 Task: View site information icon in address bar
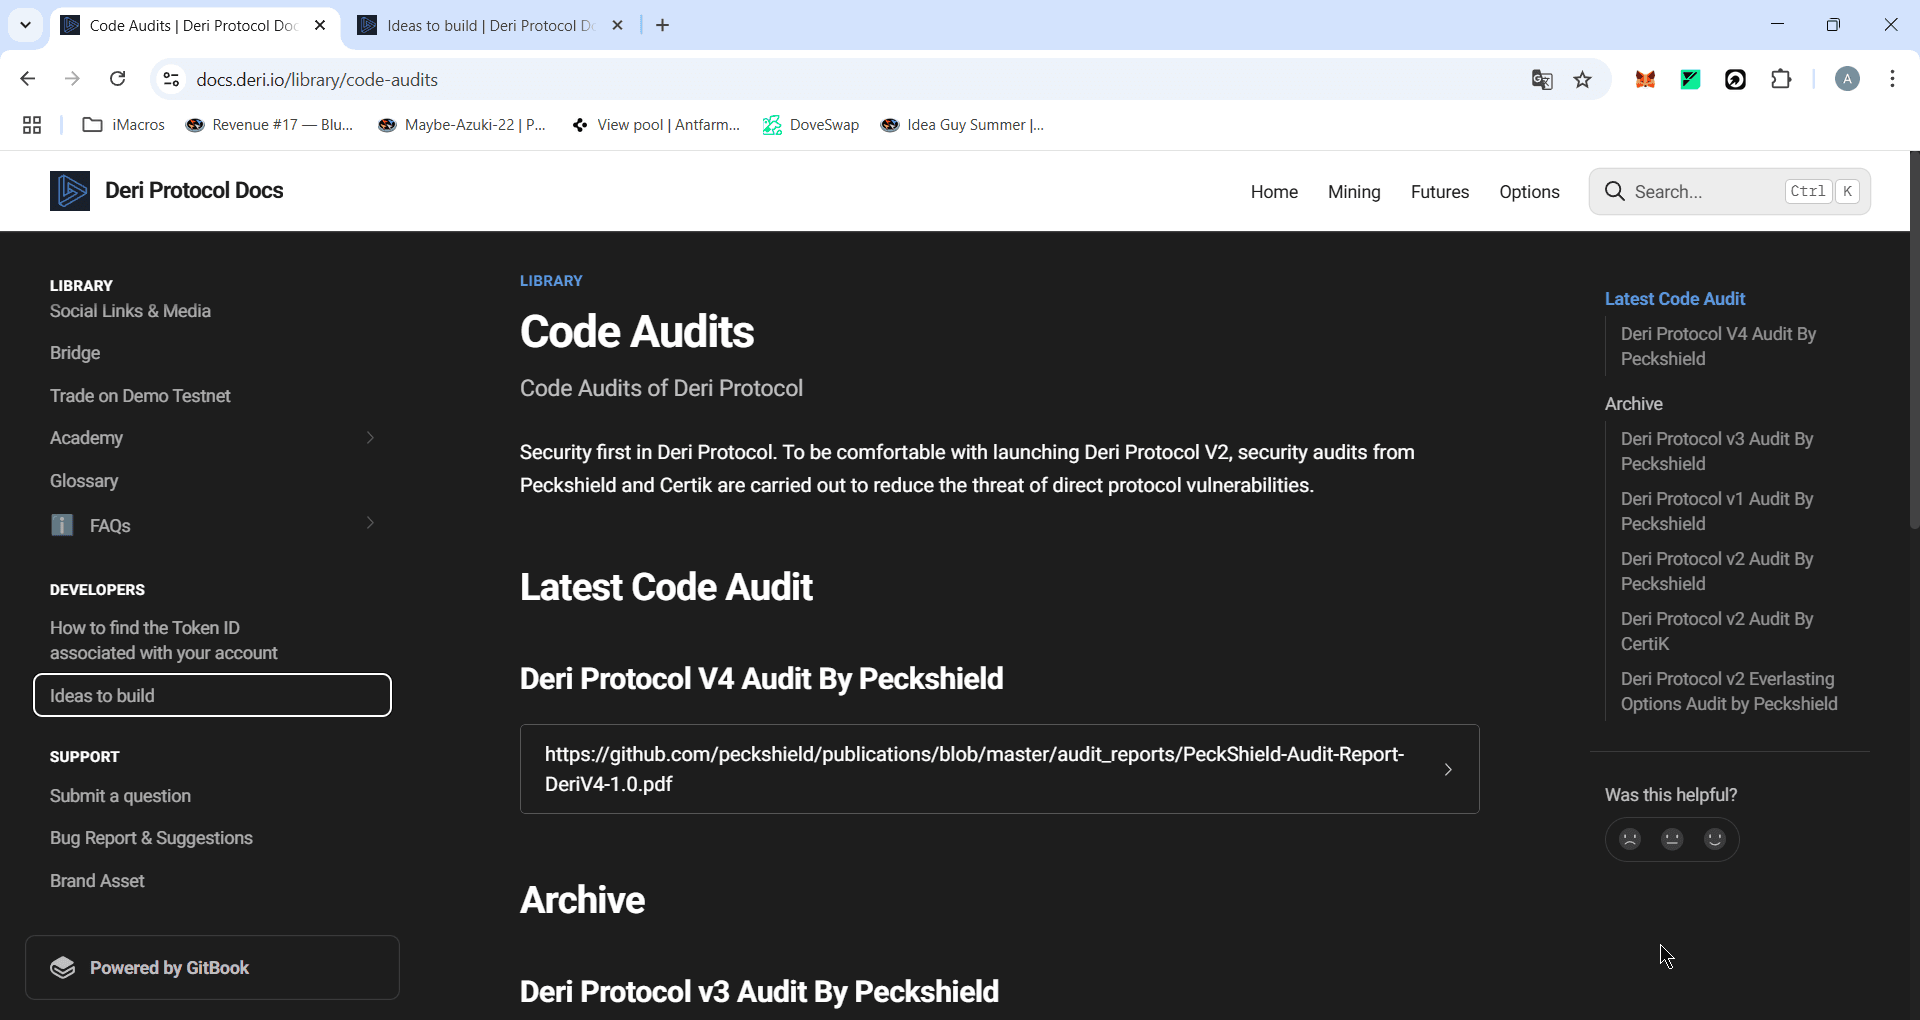point(171,79)
